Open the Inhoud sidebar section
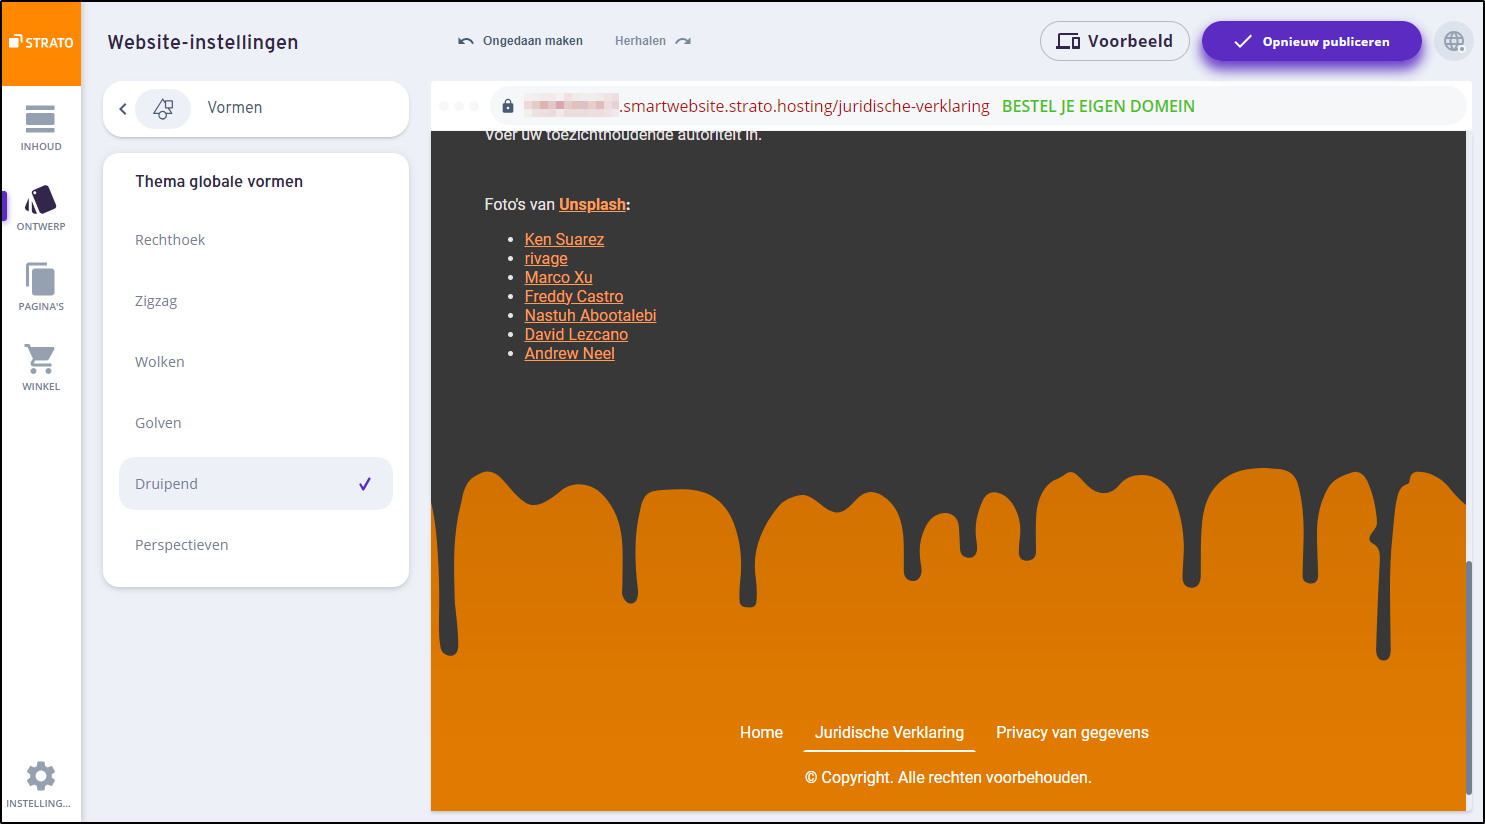 pyautogui.click(x=41, y=128)
